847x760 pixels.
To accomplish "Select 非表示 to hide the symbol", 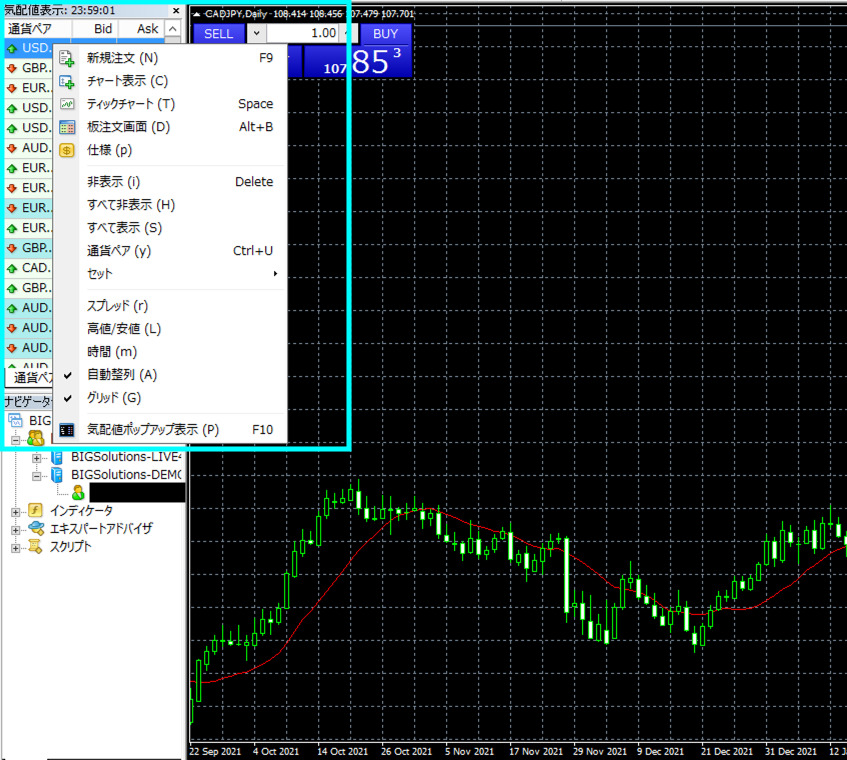I will (x=113, y=182).
